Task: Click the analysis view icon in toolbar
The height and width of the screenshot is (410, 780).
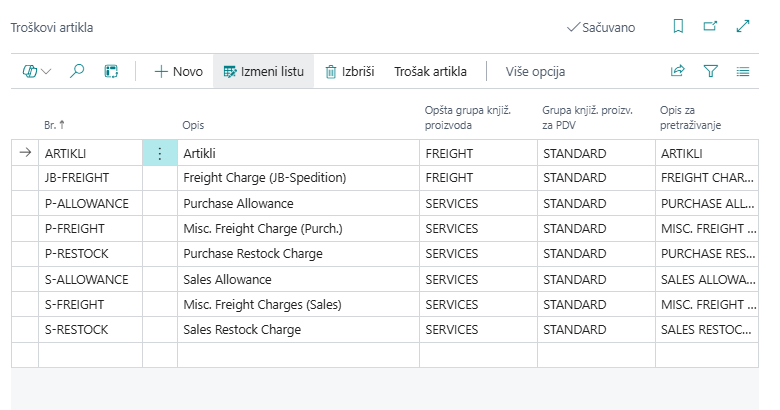Action: (x=111, y=71)
